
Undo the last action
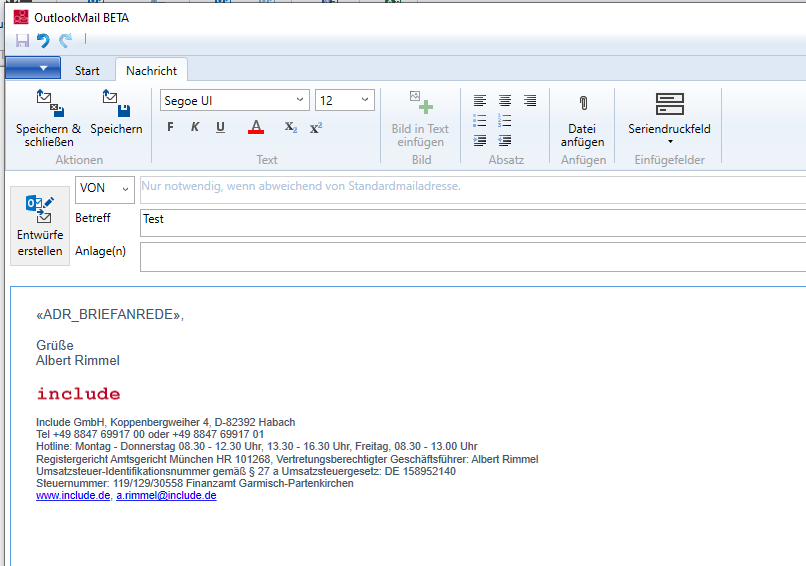(43, 40)
